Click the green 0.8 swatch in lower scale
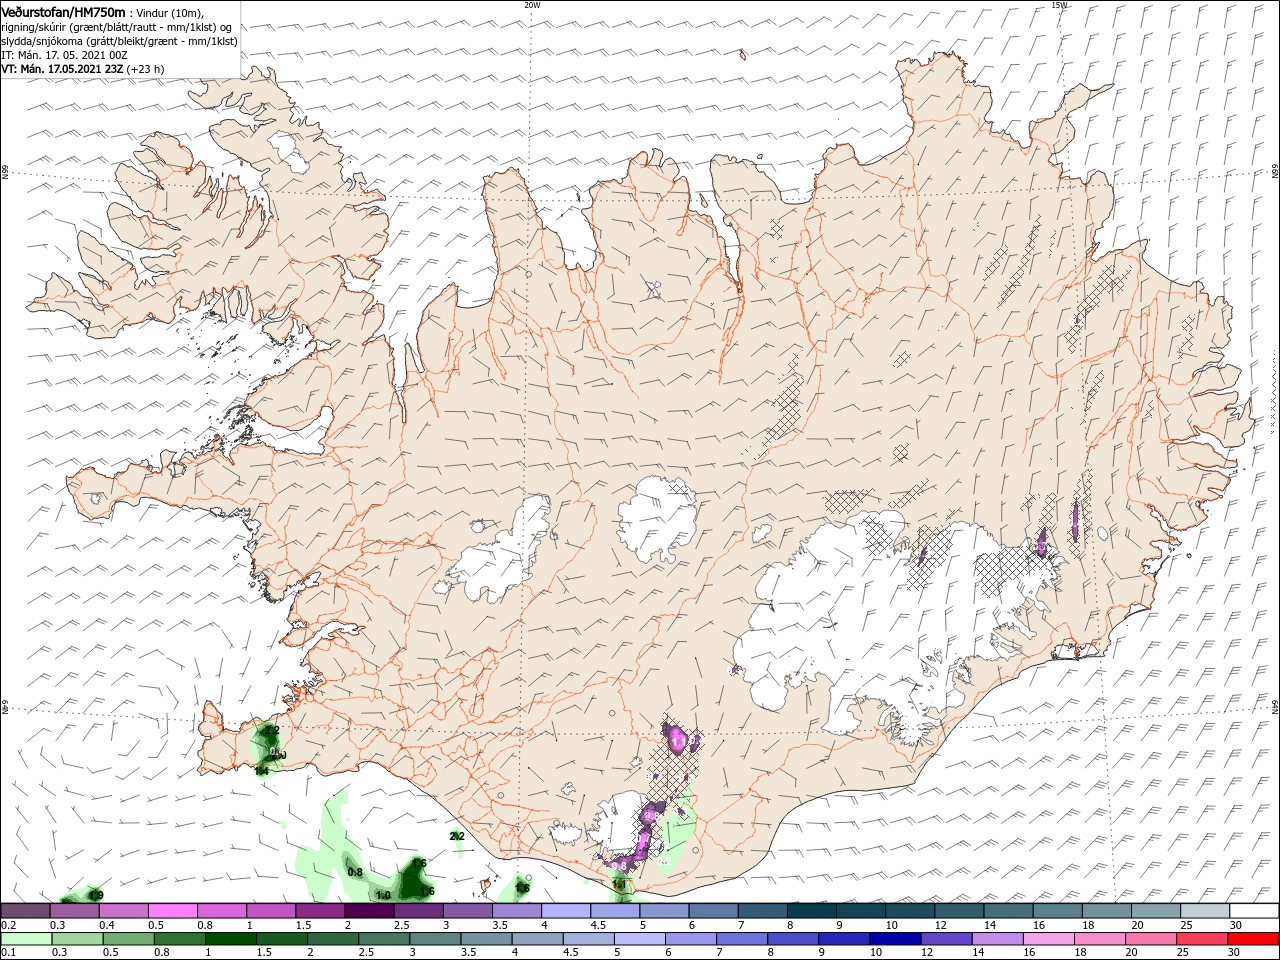Image resolution: width=1280 pixels, height=960 pixels. (x=179, y=939)
